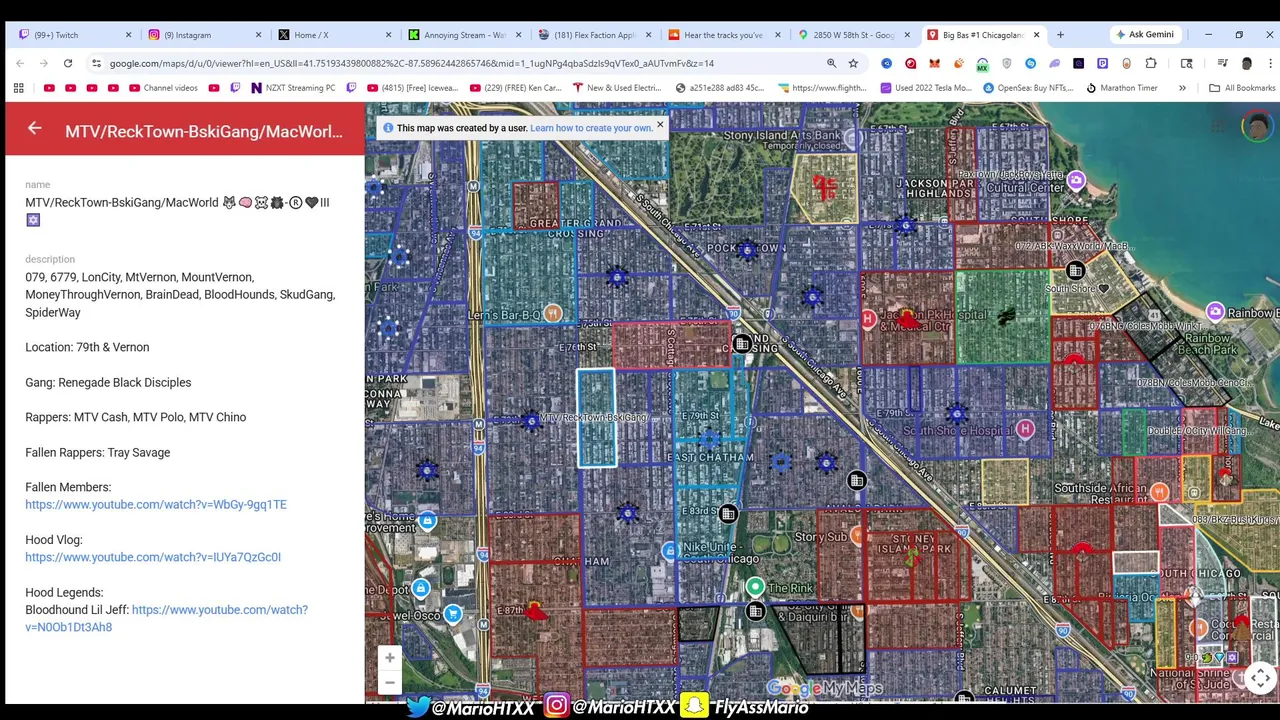Click the Rainbow Beach purple marker
1280x720 pixels.
pyautogui.click(x=1215, y=312)
